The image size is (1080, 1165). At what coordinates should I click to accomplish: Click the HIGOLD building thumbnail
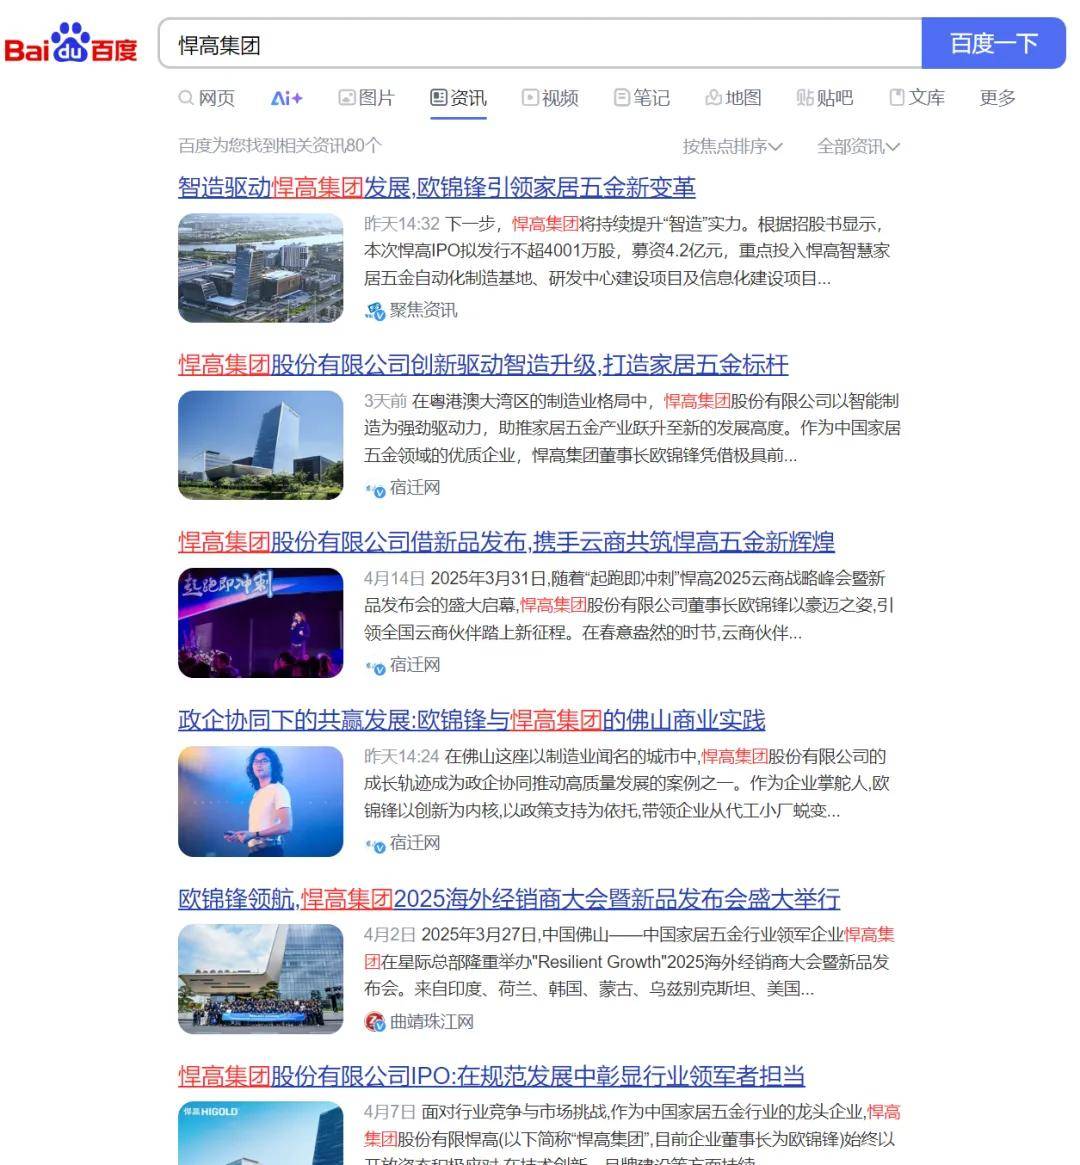point(261,1133)
